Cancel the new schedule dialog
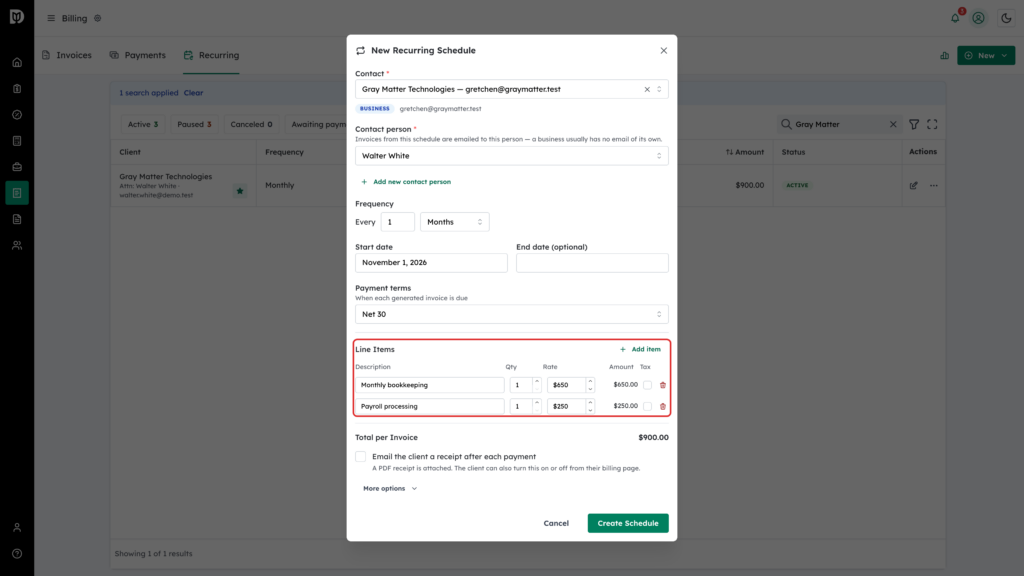Screen dimensions: 1024x576 (556, 523)
